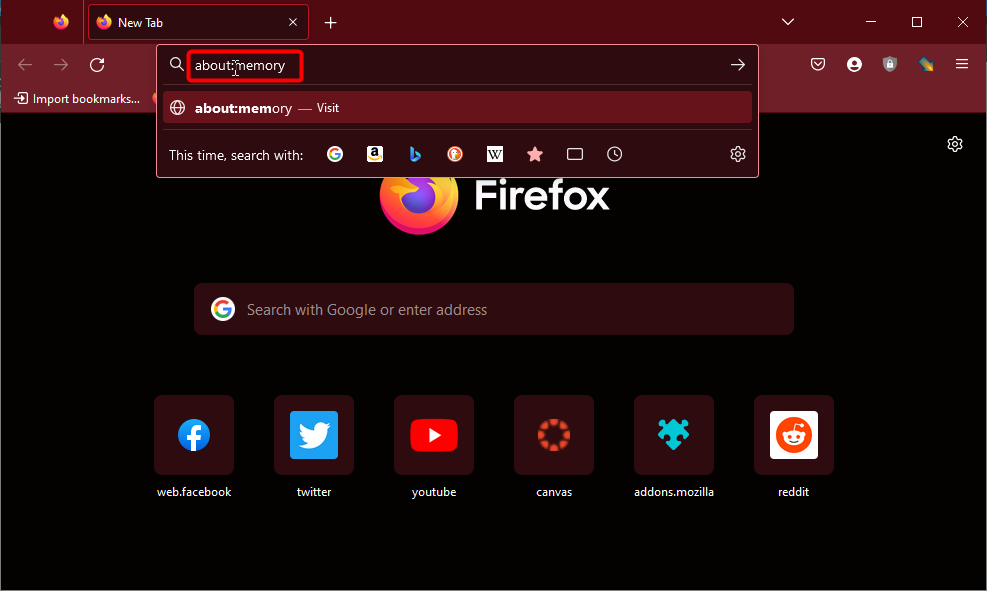
Task: Click the Go arrow in address bar
Action: pos(738,65)
